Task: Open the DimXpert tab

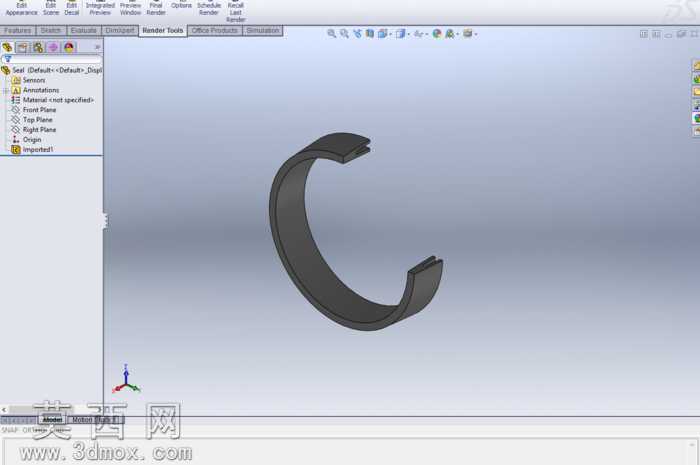Action: click(x=120, y=30)
